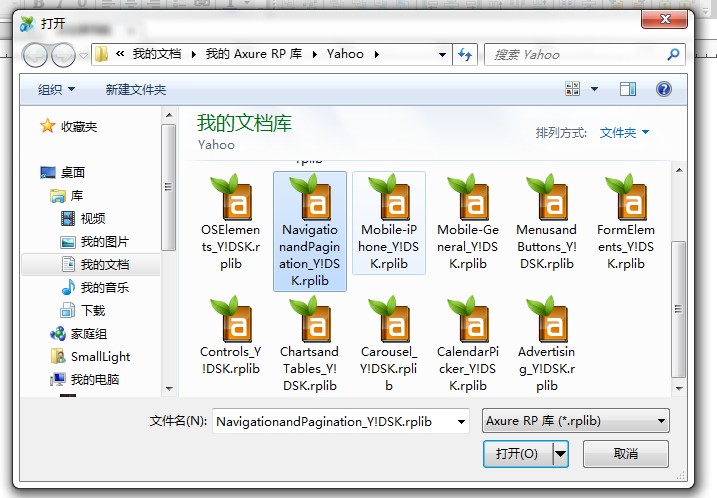Open the 文件名 history dropdown arrow
The width and height of the screenshot is (717, 498).
point(461,422)
